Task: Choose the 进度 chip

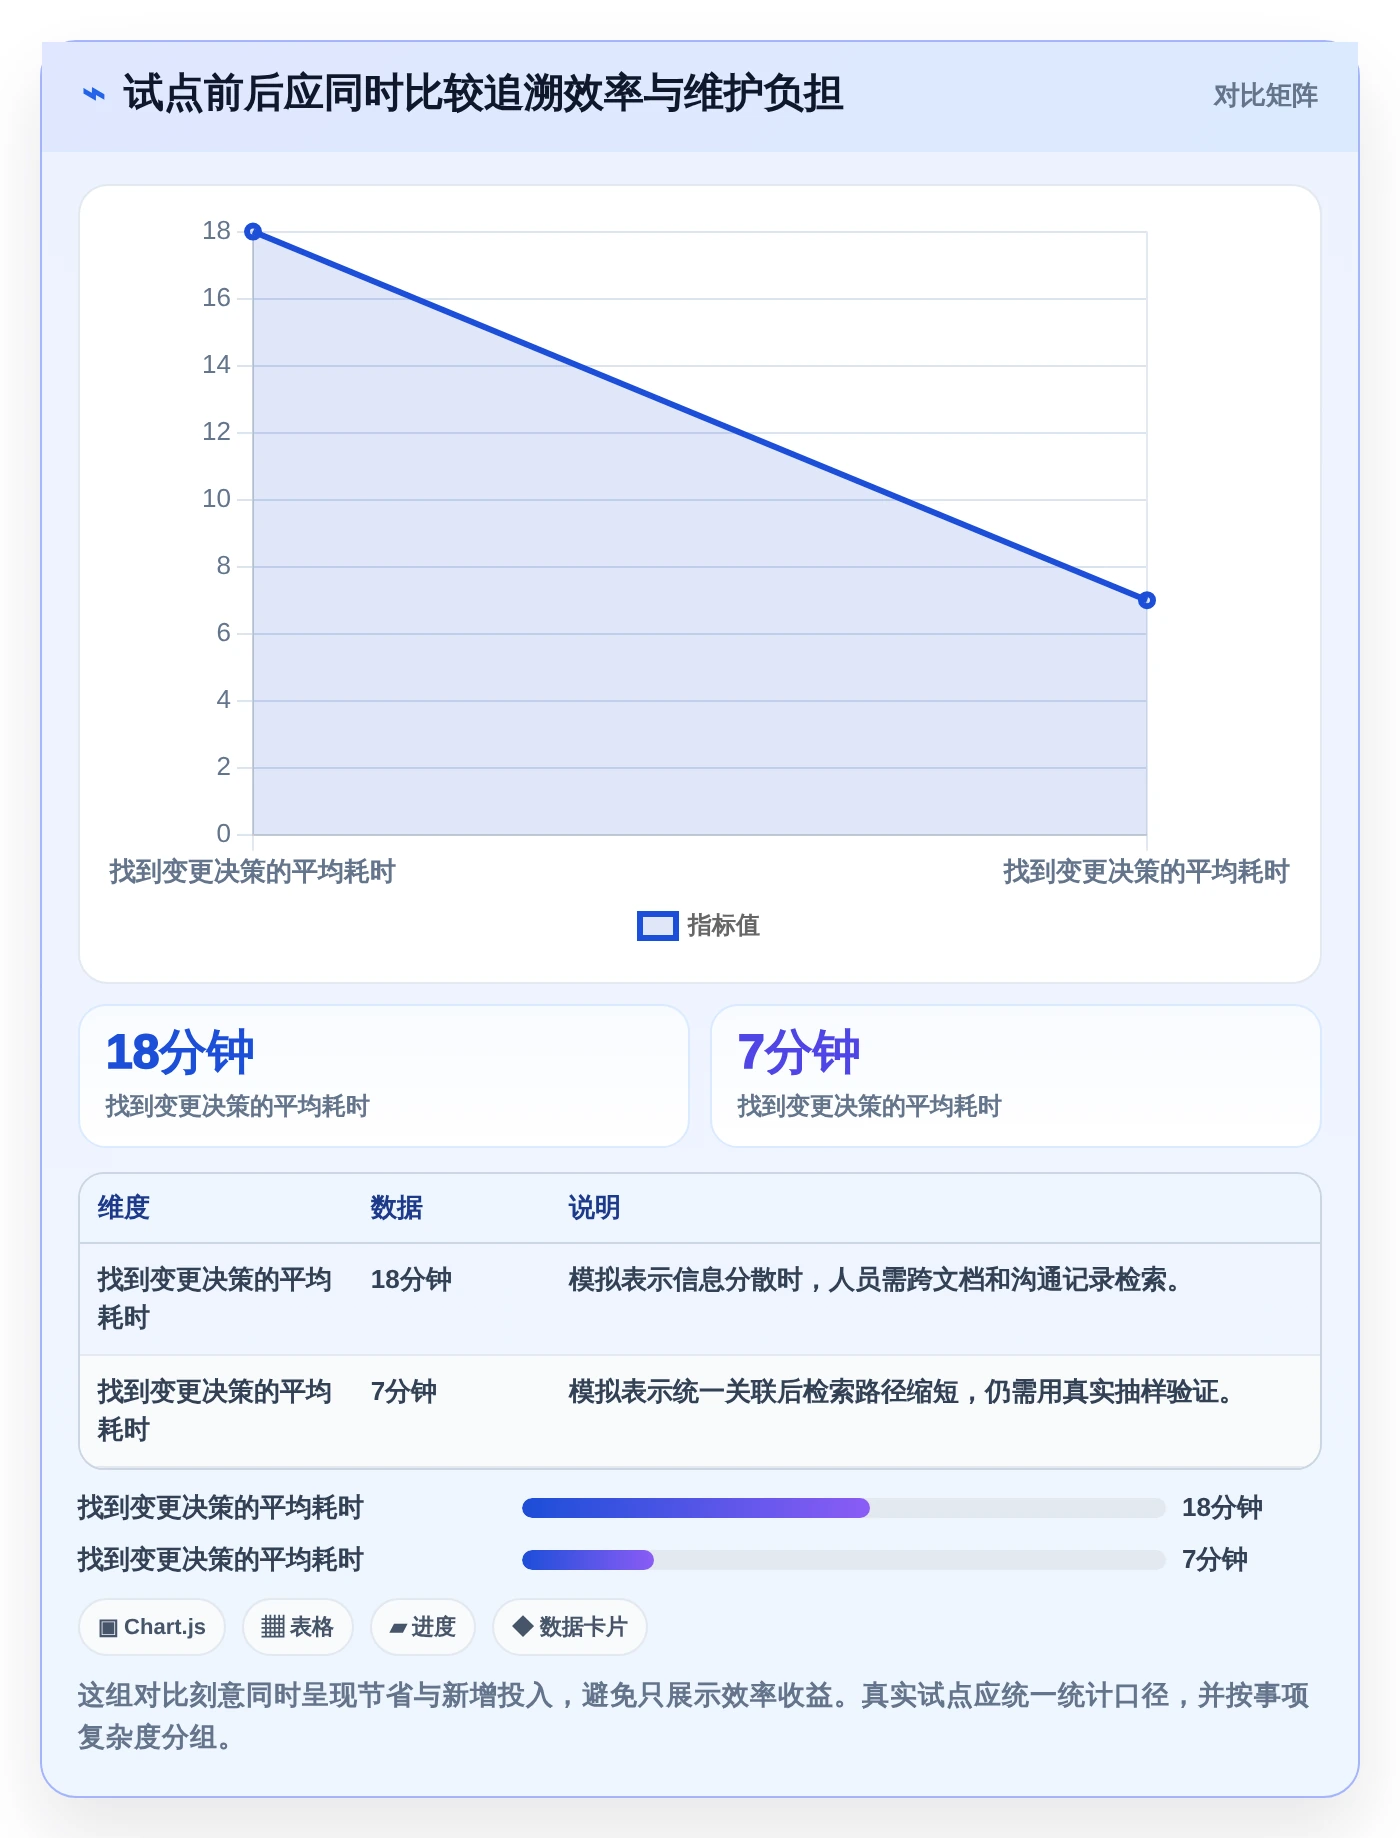Action: coord(423,1627)
